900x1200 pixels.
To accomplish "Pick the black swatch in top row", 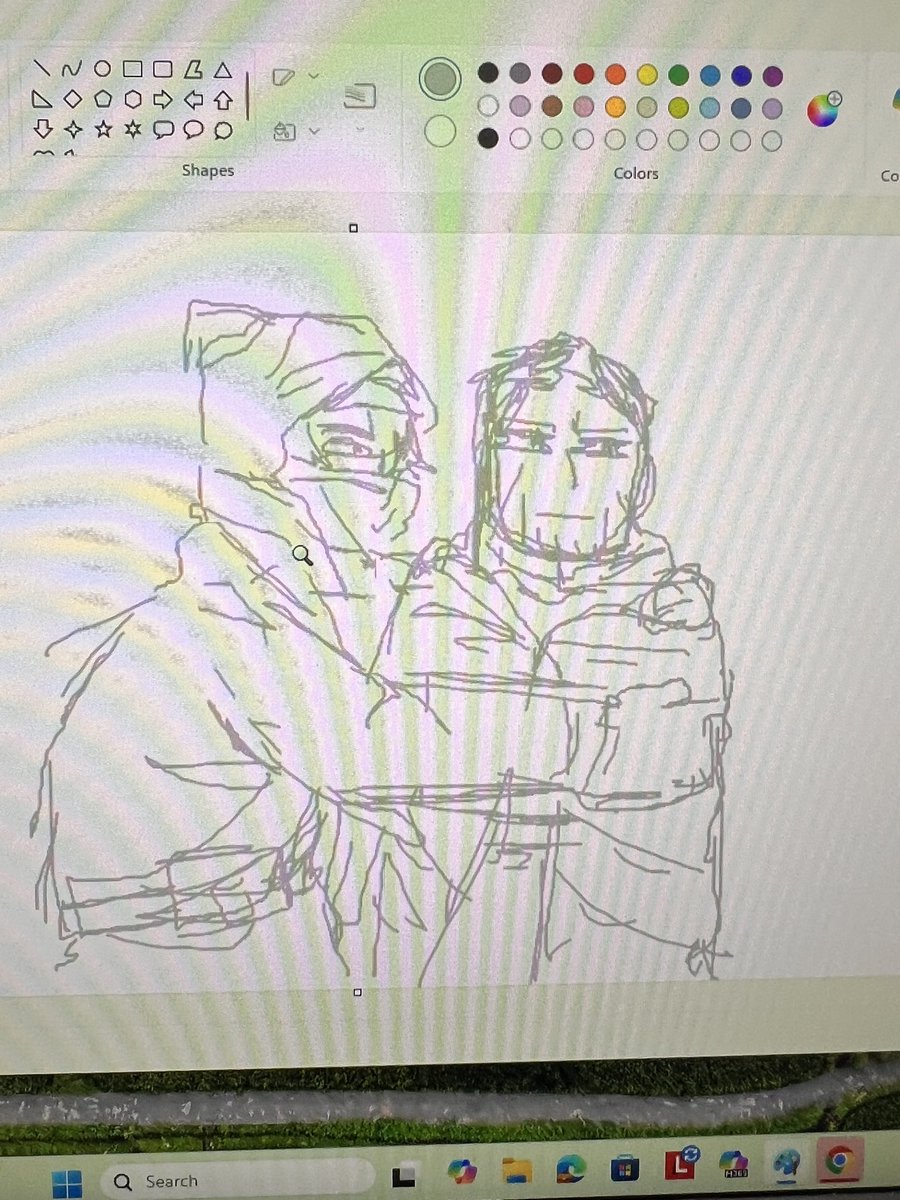I will [x=488, y=73].
